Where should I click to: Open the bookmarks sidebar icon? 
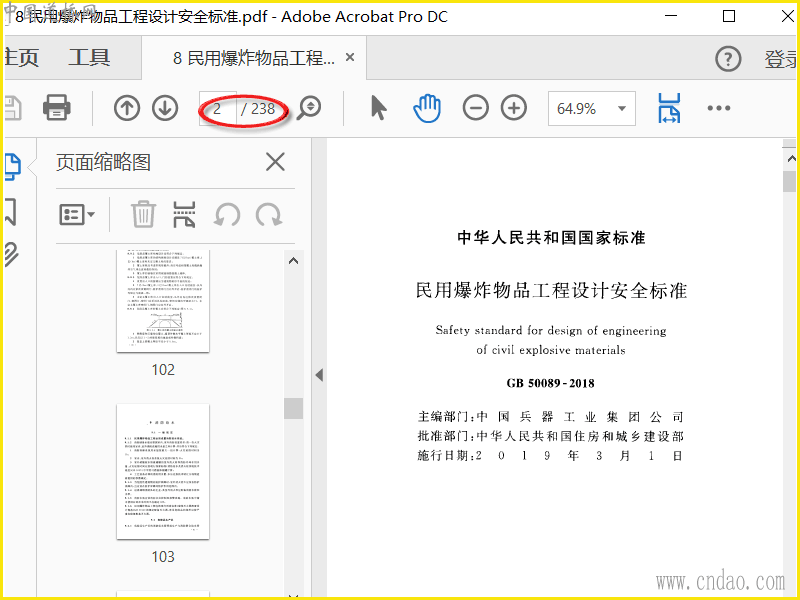(11, 211)
